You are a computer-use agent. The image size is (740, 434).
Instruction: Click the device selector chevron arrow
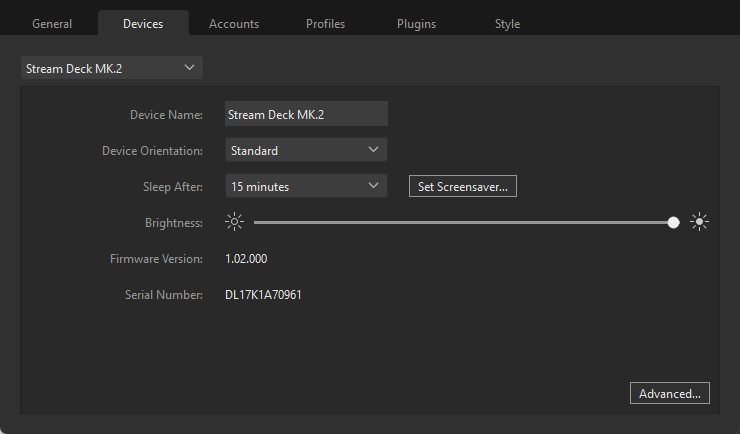pos(189,67)
